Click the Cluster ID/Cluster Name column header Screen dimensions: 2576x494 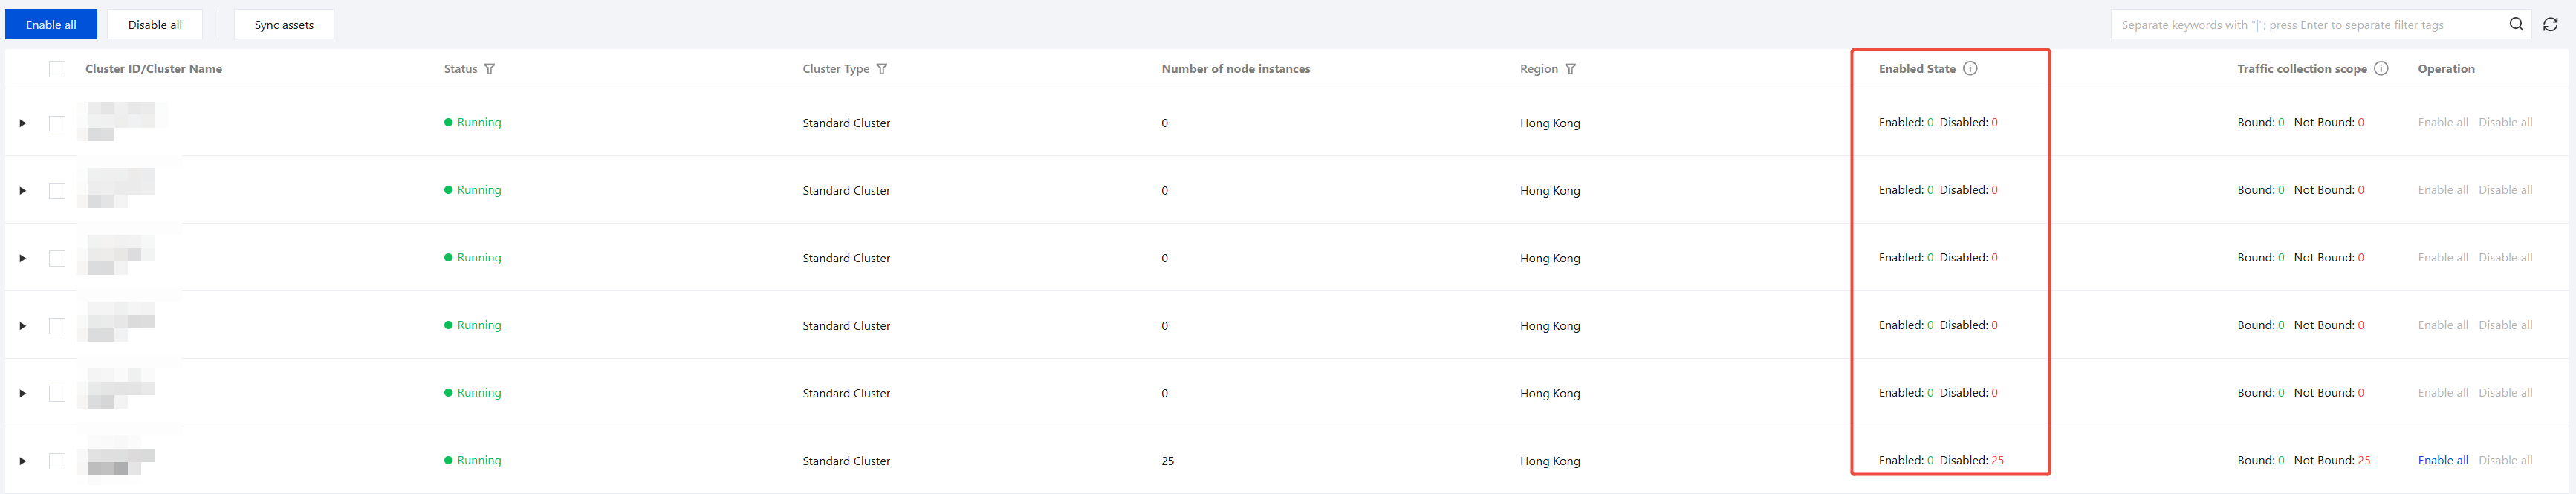[x=154, y=69]
